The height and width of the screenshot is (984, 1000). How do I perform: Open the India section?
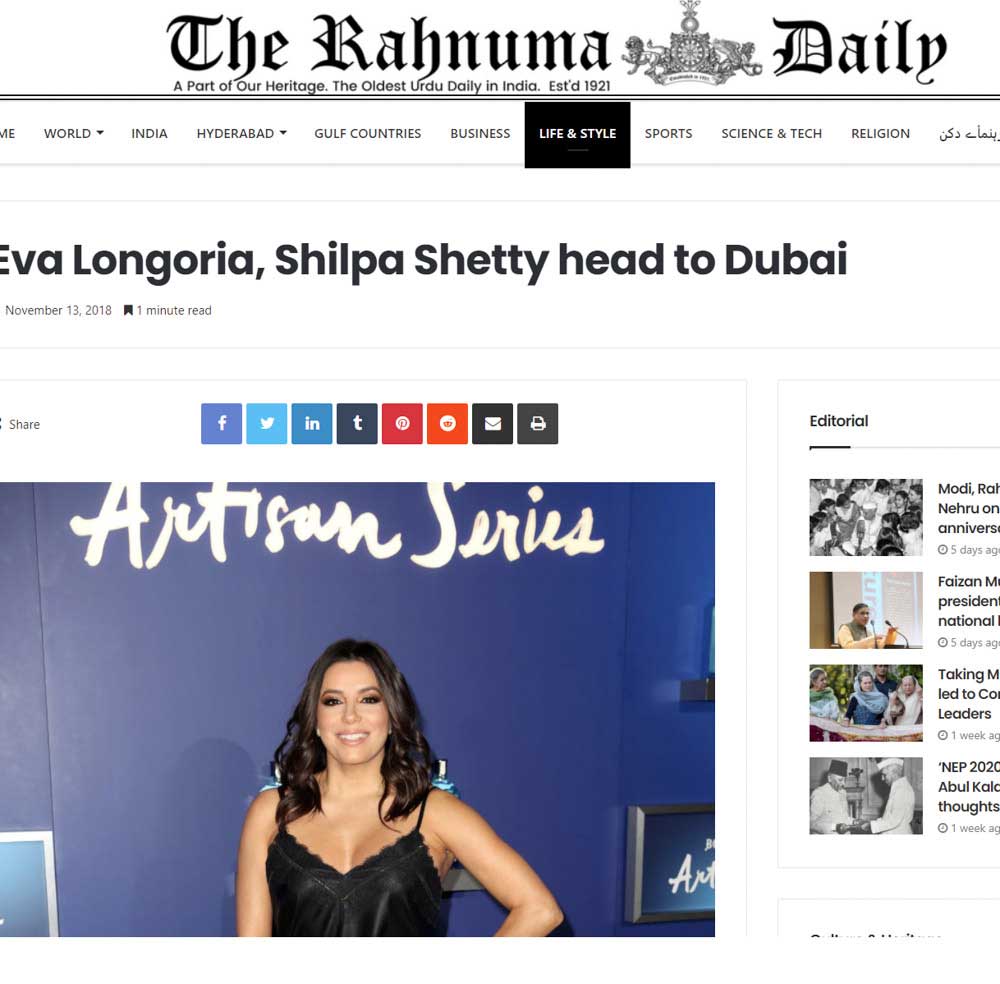click(149, 133)
